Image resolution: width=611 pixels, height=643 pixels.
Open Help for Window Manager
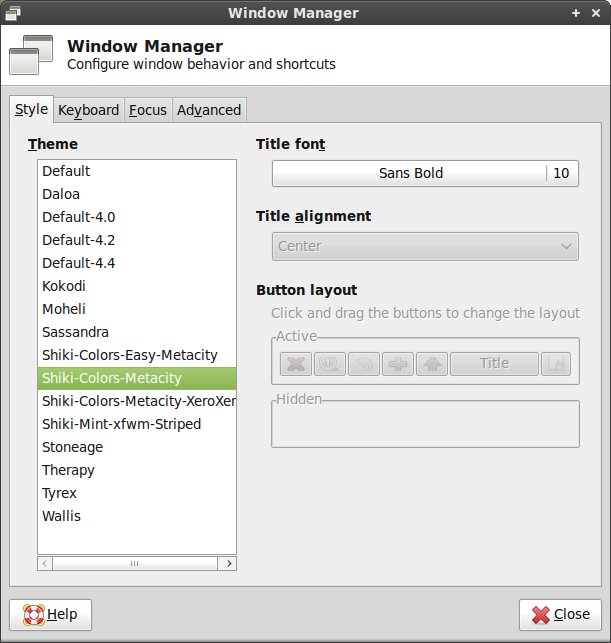pos(50,614)
